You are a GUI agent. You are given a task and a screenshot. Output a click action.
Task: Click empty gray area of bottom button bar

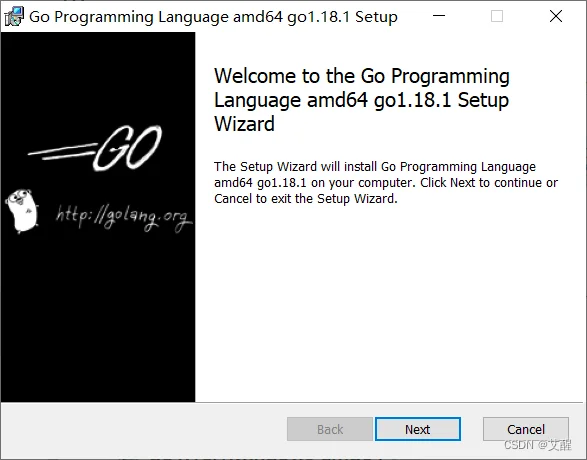pyautogui.click(x=142, y=429)
